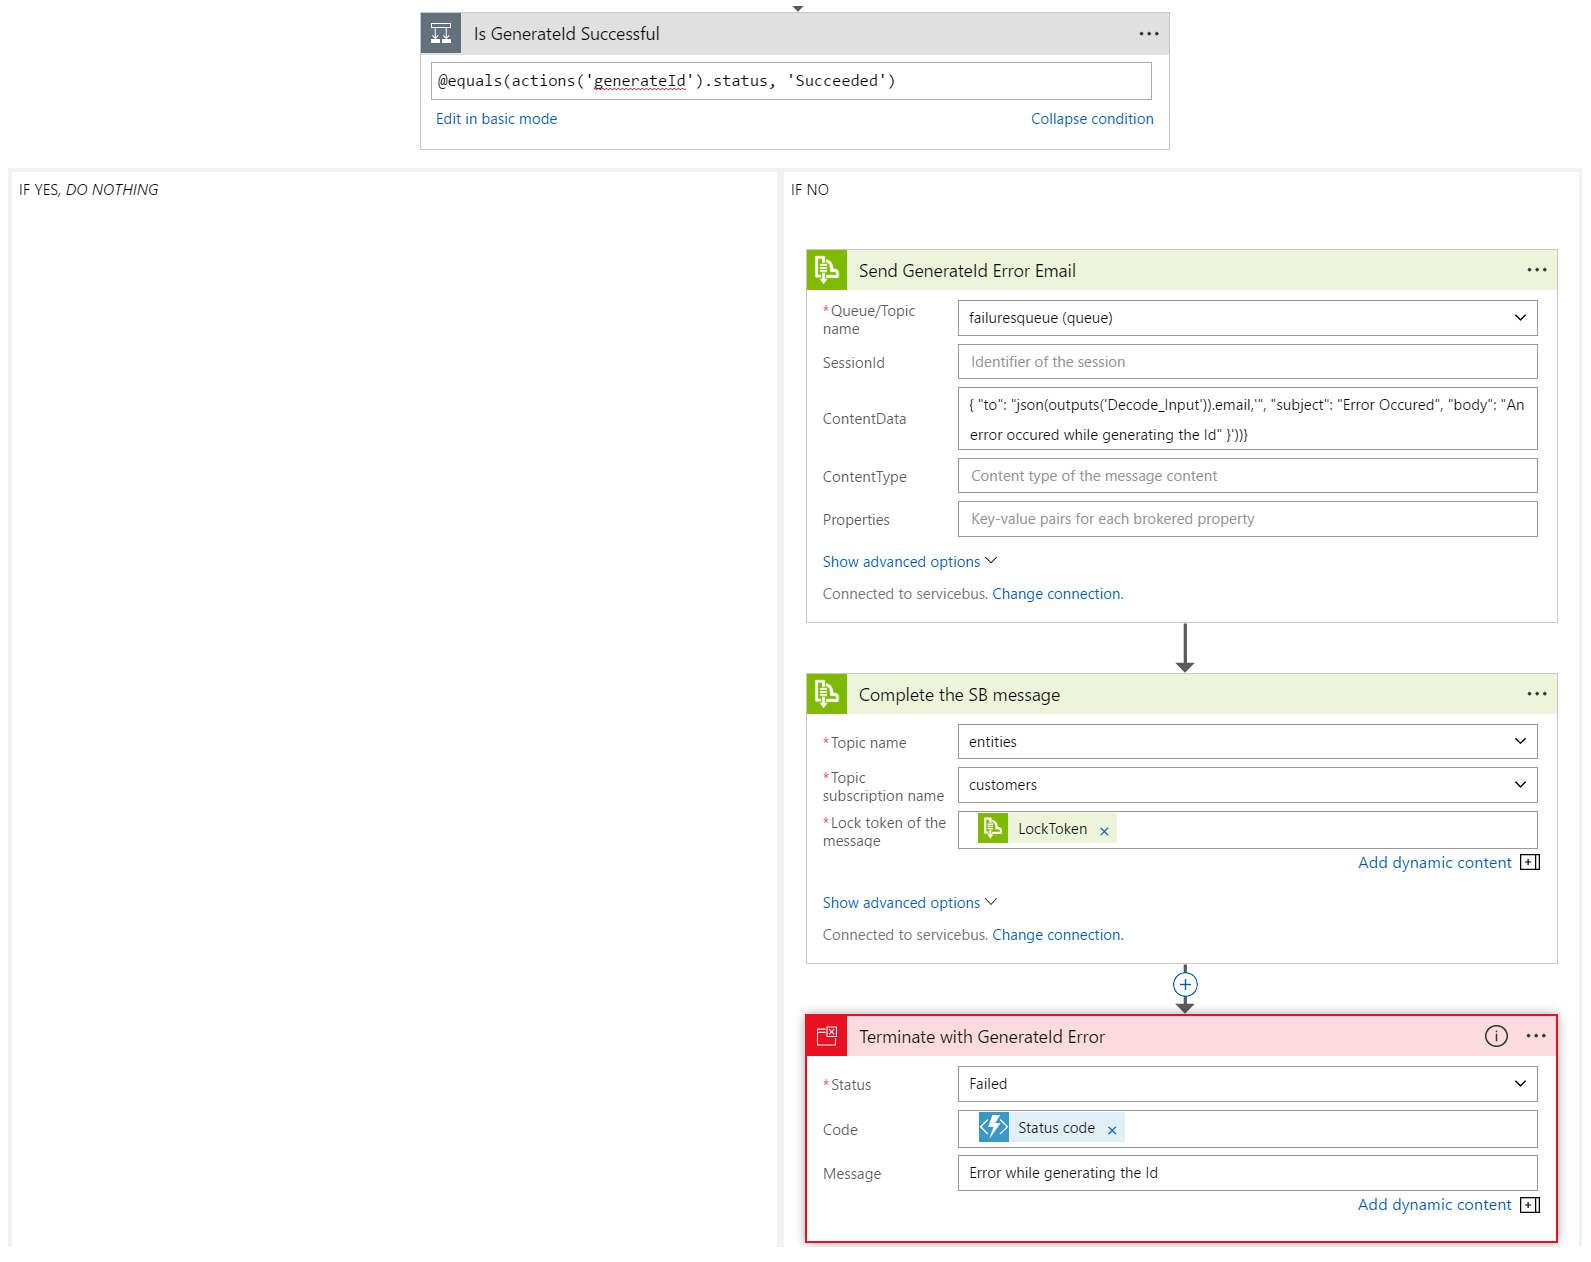
Task: Open ellipsis menu for Is GenerateId Successful
Action: [1148, 34]
